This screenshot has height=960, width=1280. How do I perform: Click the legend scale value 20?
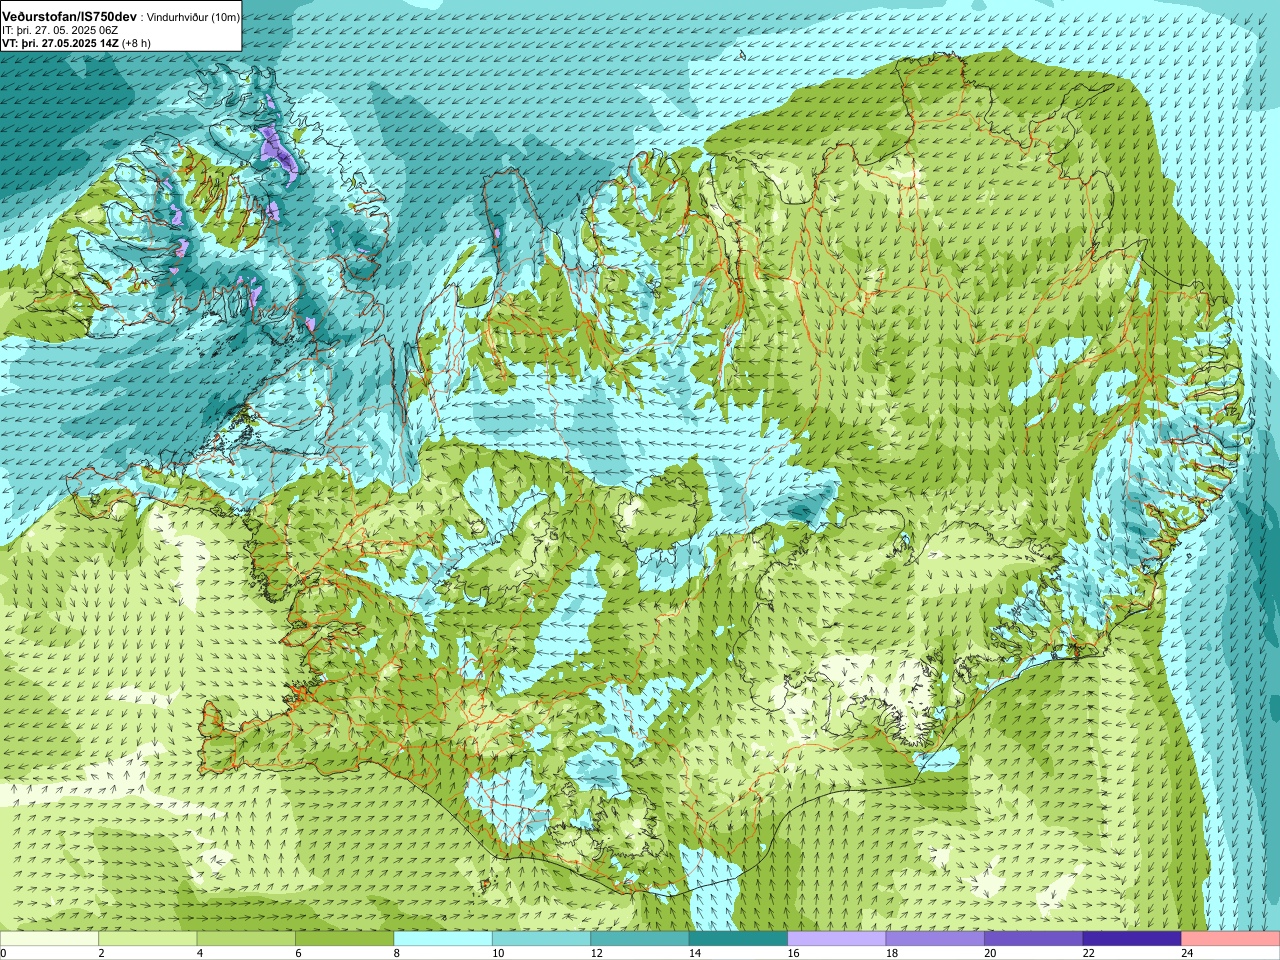pos(990,953)
